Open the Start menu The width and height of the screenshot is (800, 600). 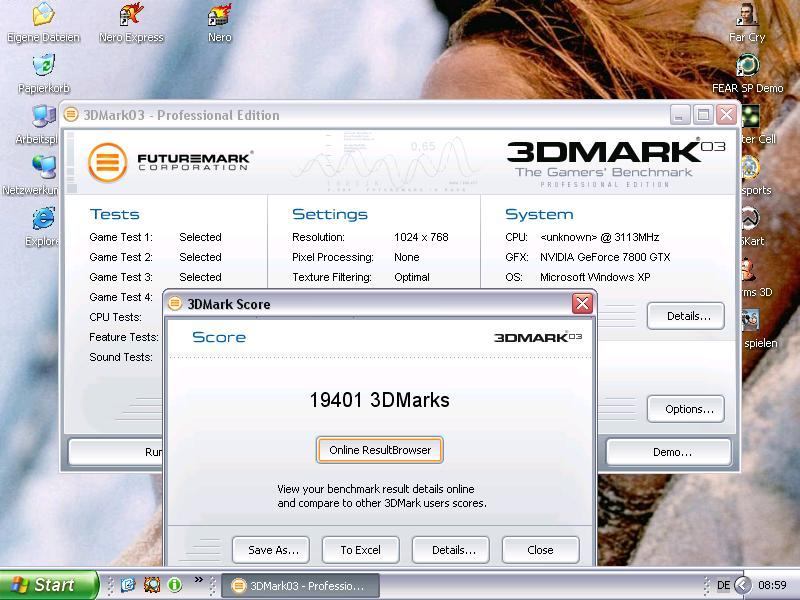pyautogui.click(x=49, y=585)
